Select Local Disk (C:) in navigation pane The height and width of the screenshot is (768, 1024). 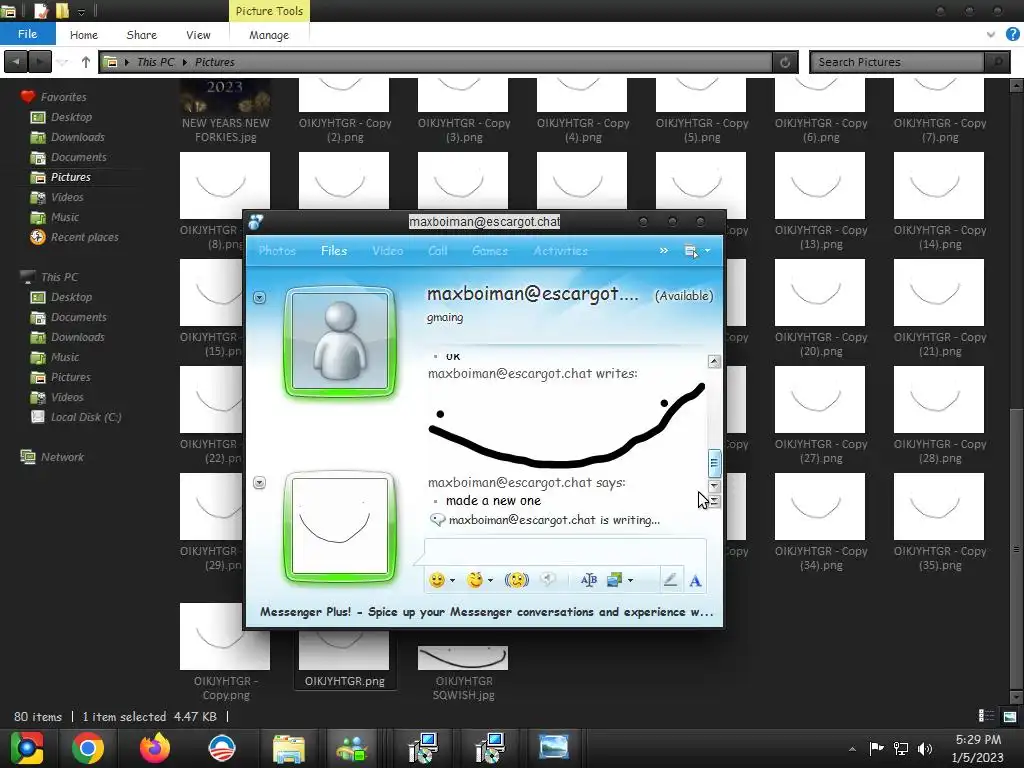tap(86, 417)
